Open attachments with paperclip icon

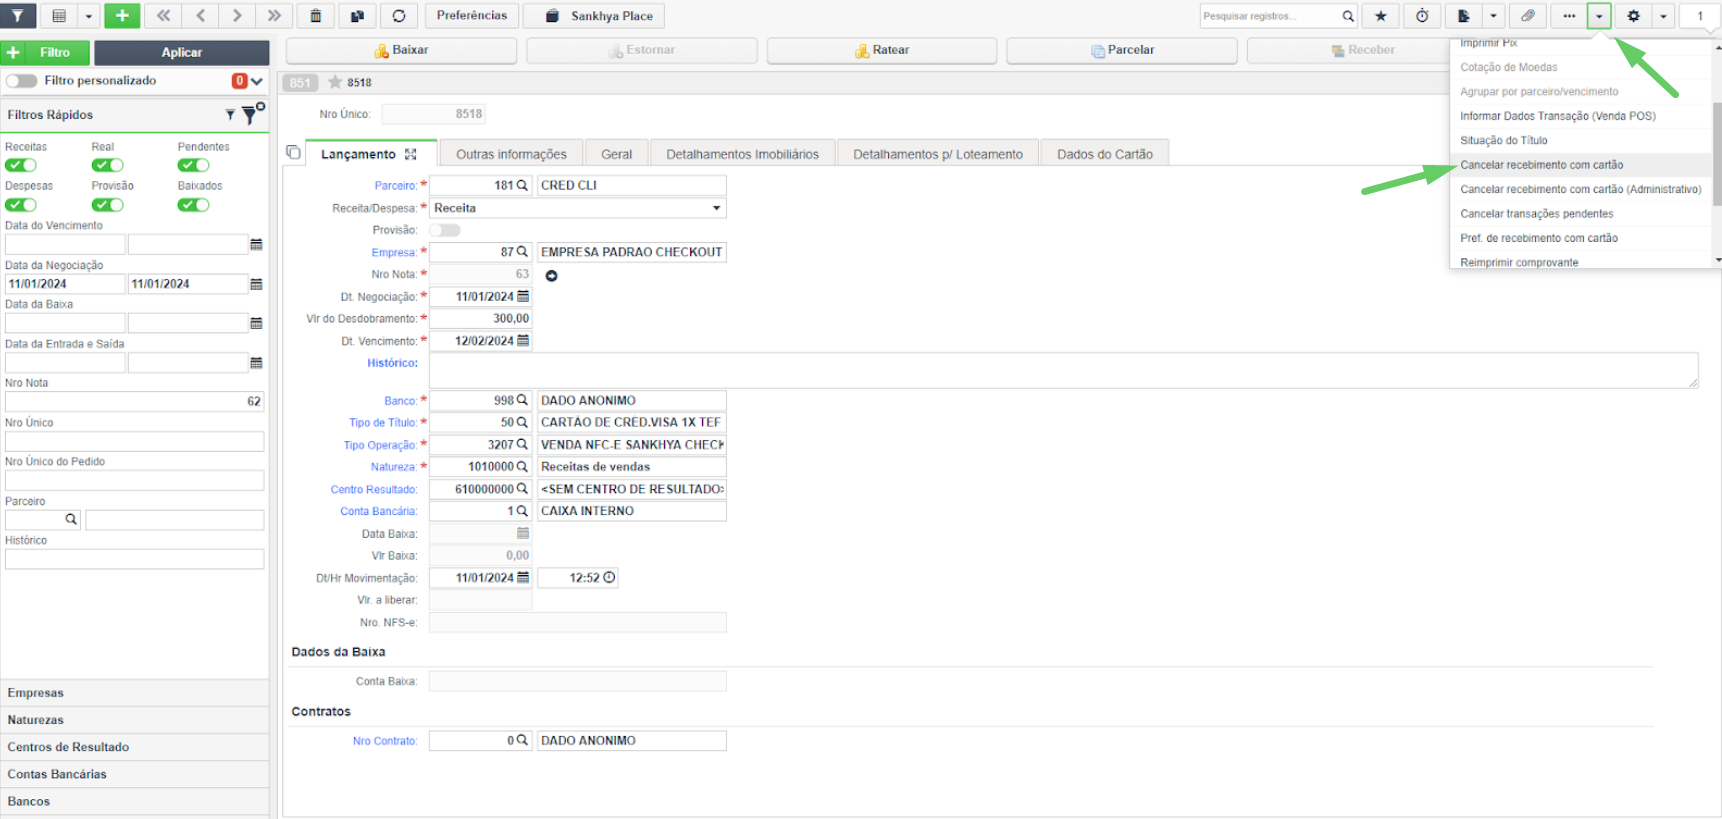[1528, 16]
